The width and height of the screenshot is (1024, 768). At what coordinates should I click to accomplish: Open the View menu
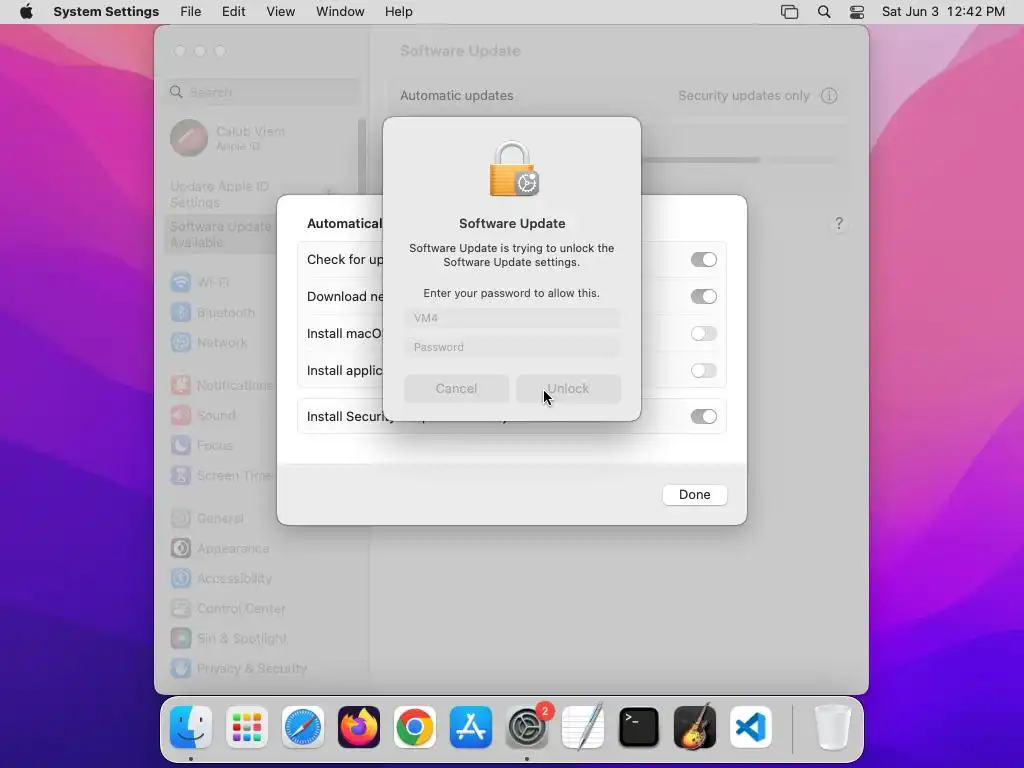click(280, 12)
